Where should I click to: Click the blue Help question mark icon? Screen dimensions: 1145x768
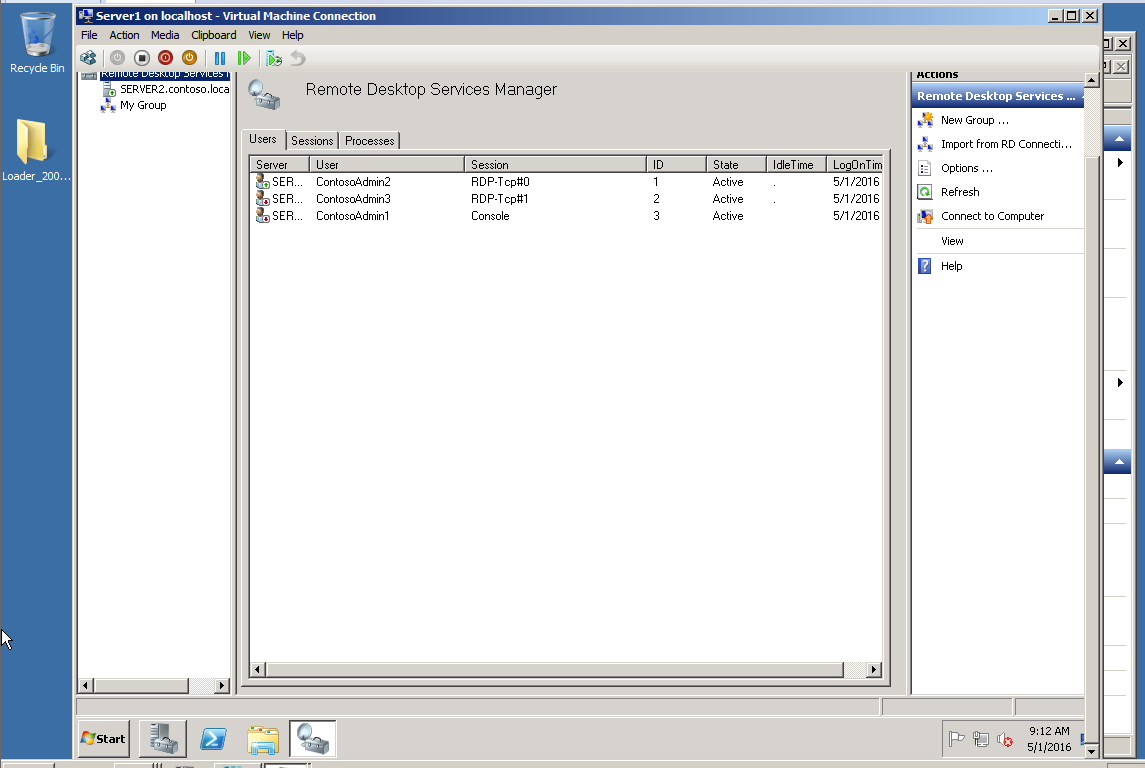924,266
